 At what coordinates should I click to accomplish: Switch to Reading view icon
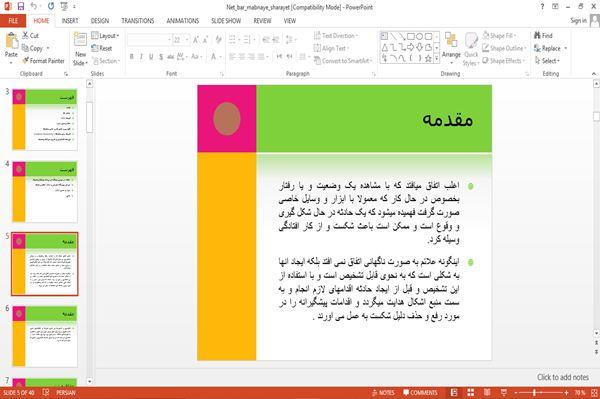point(487,392)
